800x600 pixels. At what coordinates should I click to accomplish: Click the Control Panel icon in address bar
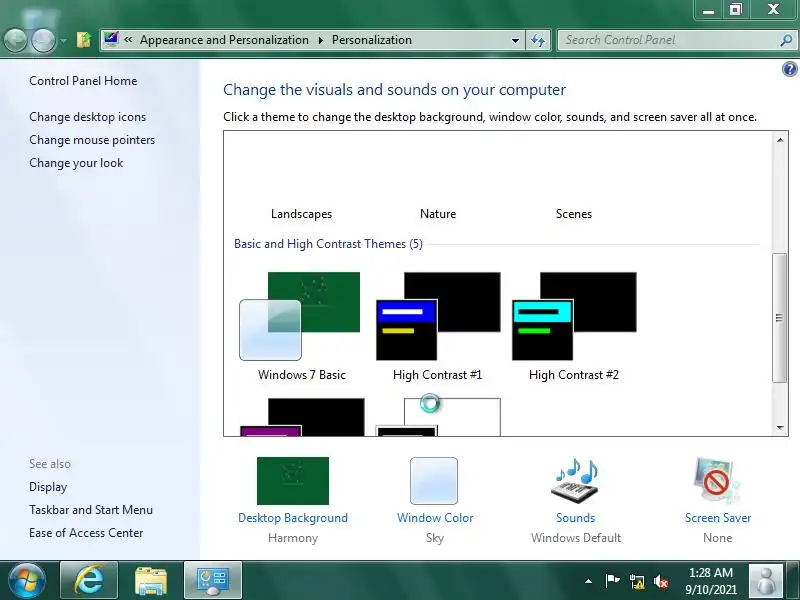(111, 39)
